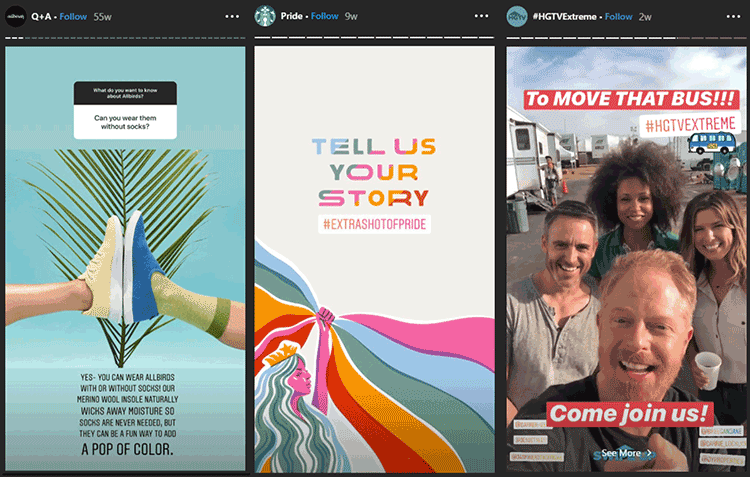Open the Starbucks profile avatar
The image size is (750, 477).
point(265,16)
